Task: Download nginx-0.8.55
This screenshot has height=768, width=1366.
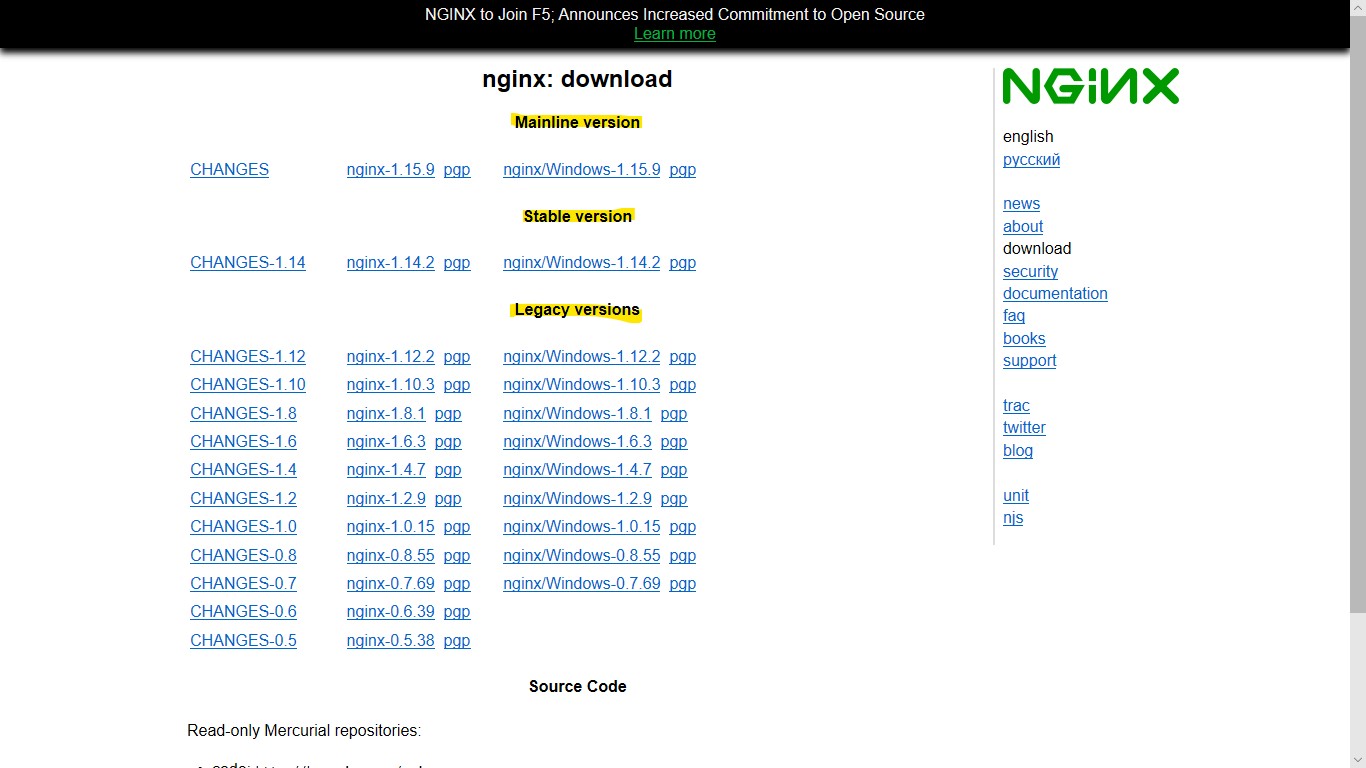Action: point(391,556)
